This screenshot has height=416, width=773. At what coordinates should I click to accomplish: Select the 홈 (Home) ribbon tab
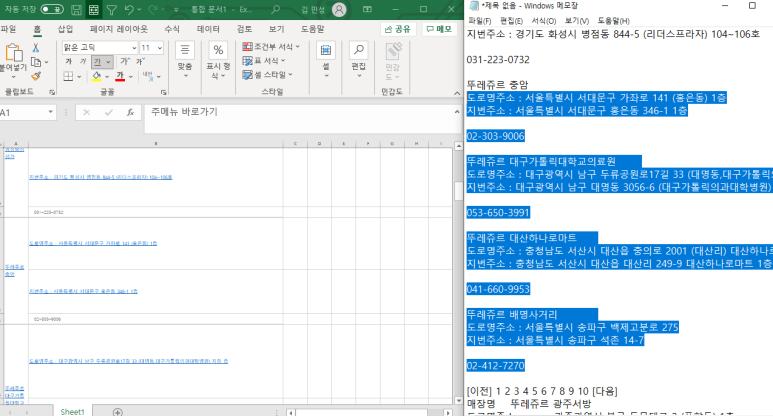pos(37,29)
